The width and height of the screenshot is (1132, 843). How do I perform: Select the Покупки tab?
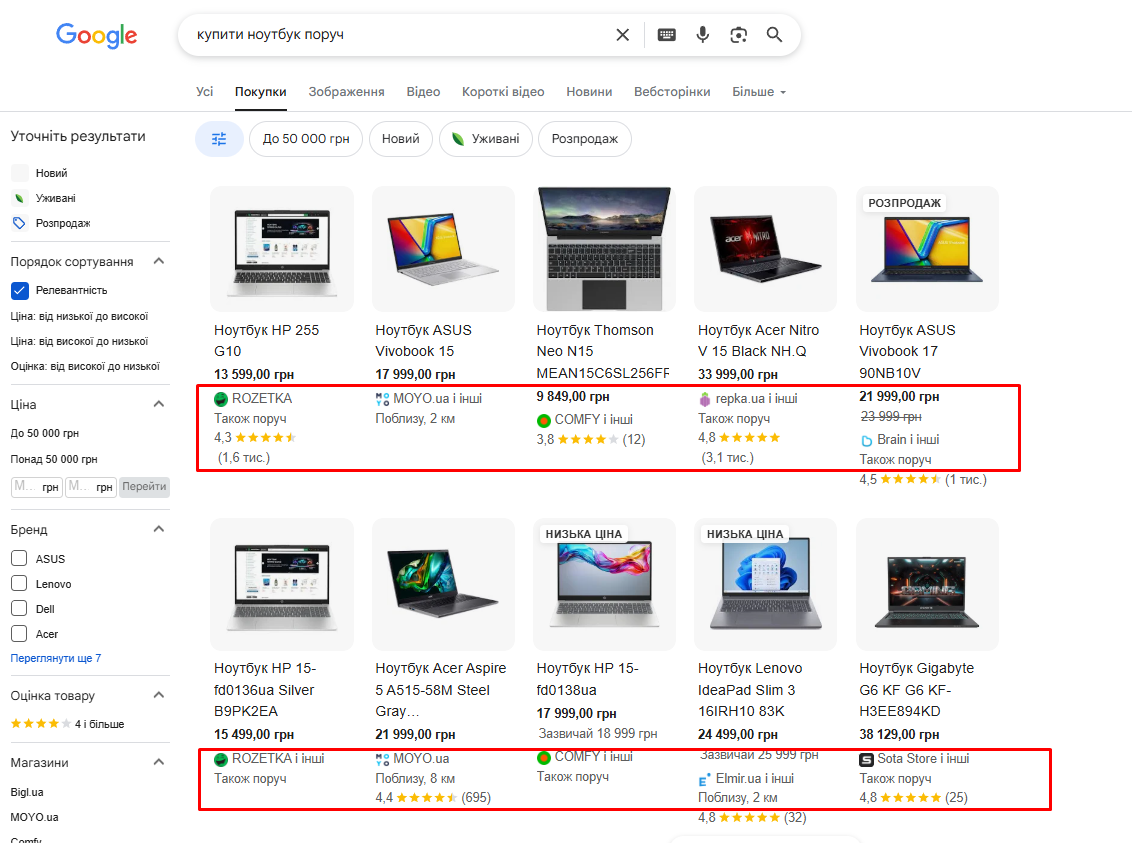(261, 92)
